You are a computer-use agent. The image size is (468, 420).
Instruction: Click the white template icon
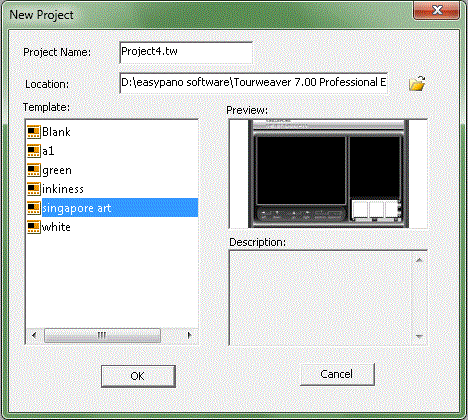pyautogui.click(x=34, y=227)
